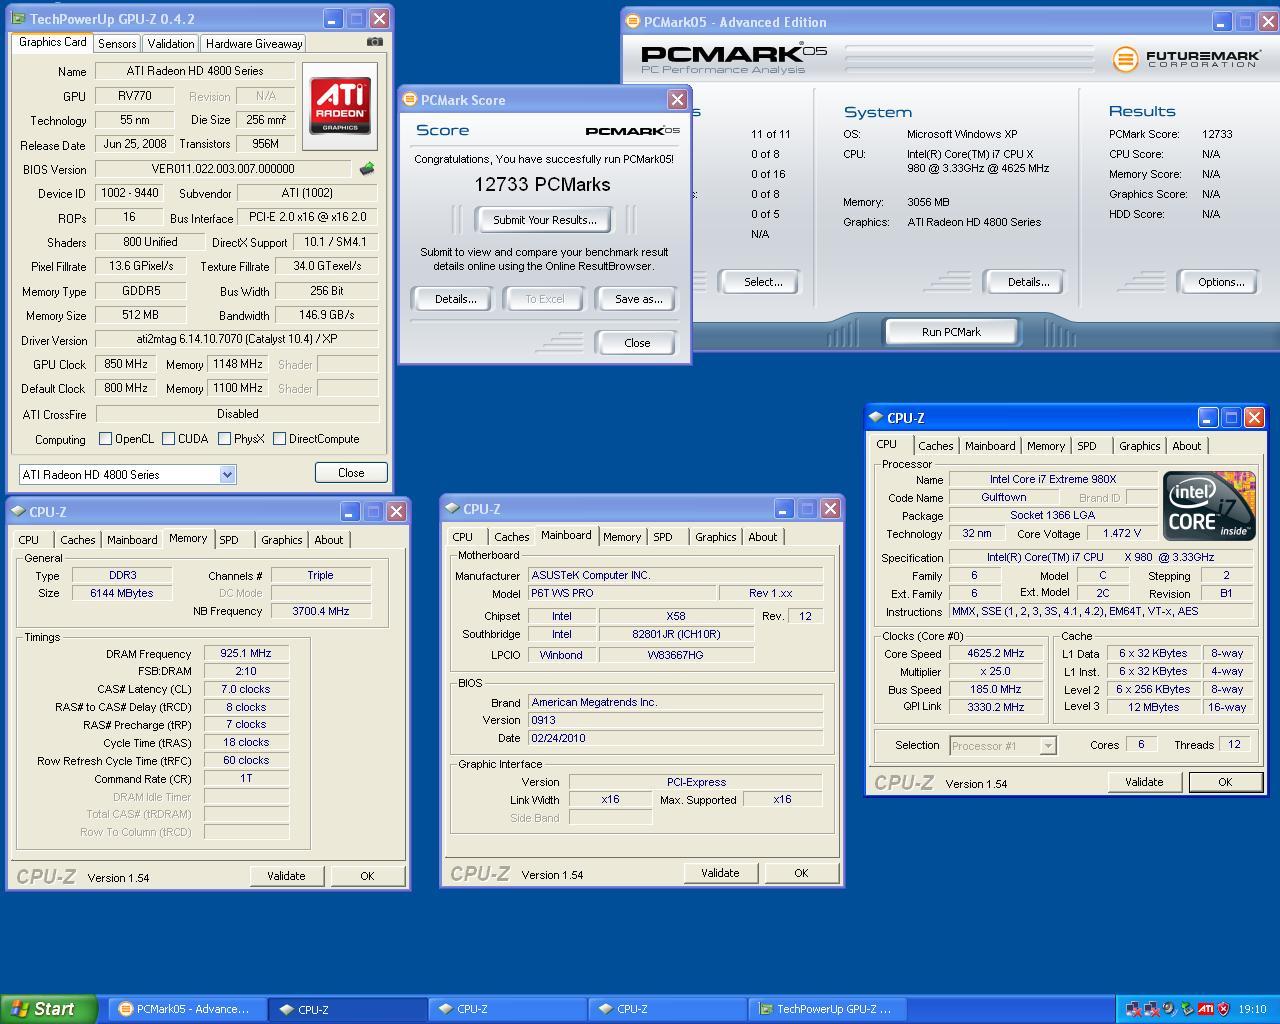Screen dimensions: 1280x1024
Task: Click the ATI tray icon in system tray
Action: (1206, 1009)
